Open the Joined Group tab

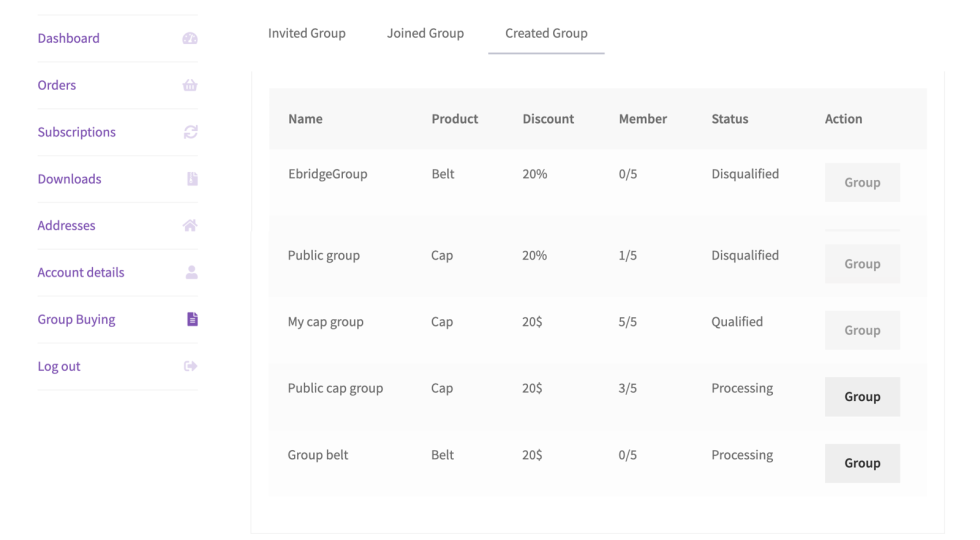click(x=425, y=33)
